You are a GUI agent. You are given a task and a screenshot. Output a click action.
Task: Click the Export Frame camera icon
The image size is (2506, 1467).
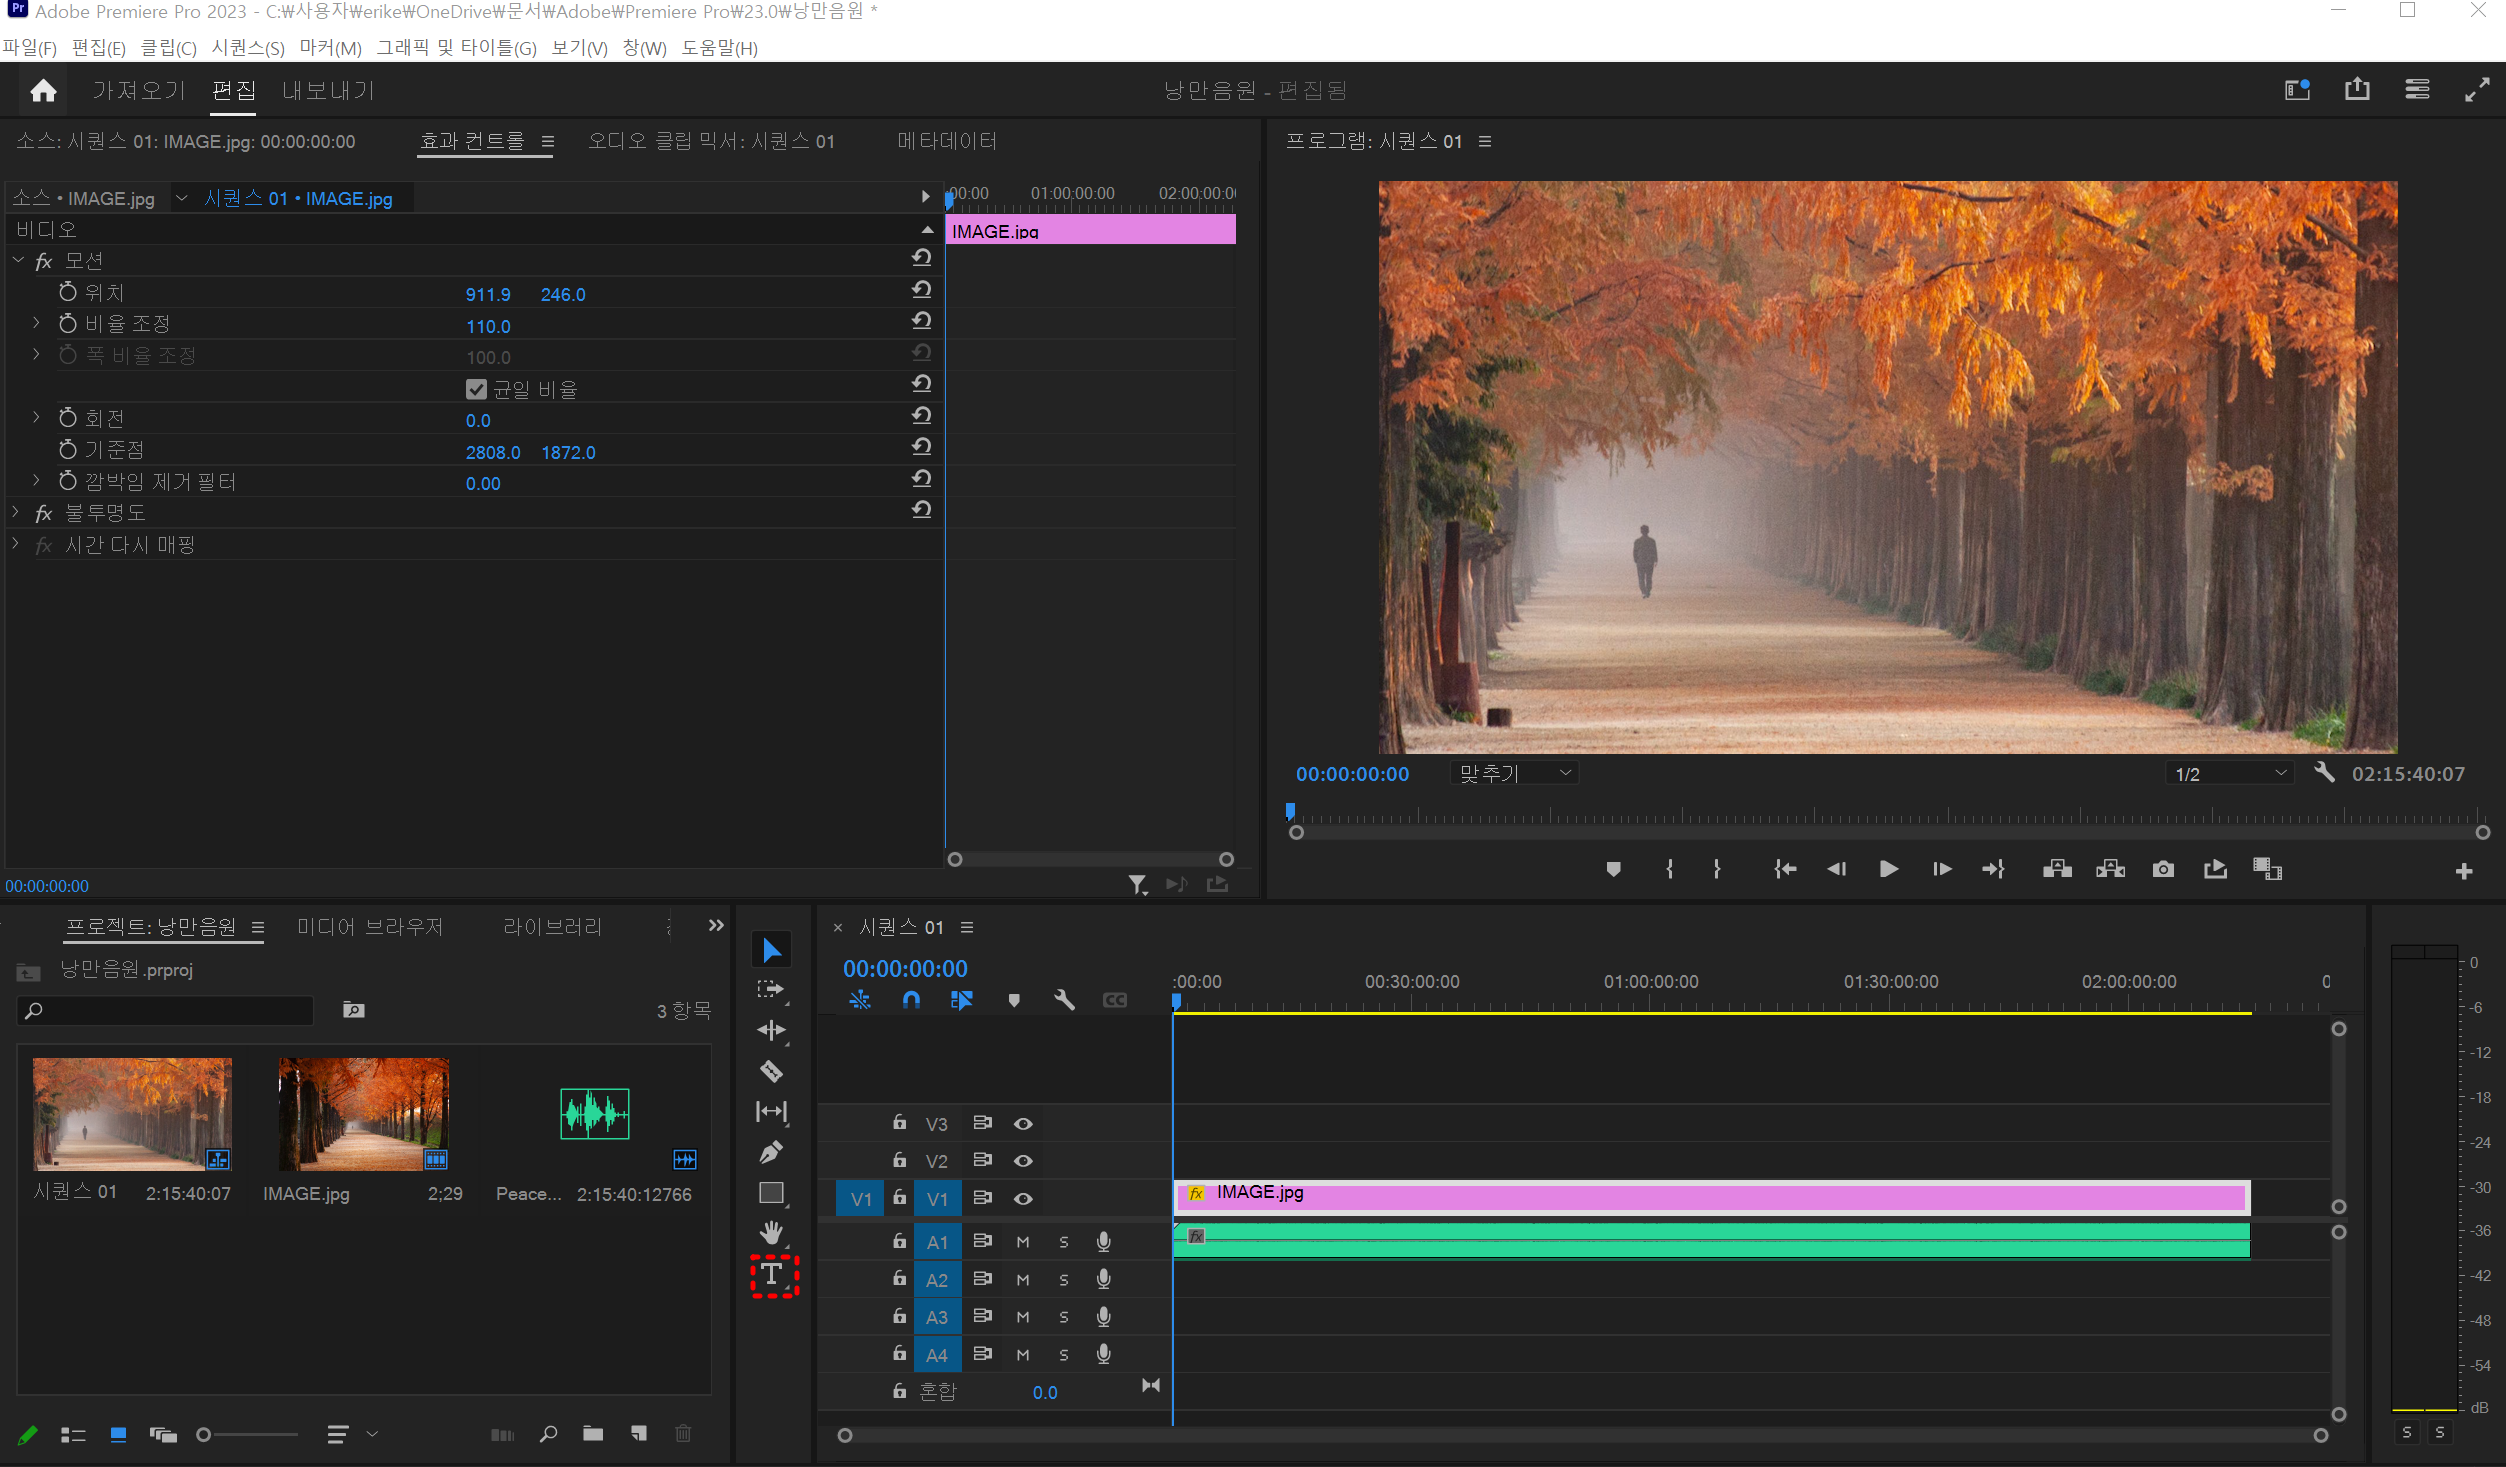tap(2163, 869)
